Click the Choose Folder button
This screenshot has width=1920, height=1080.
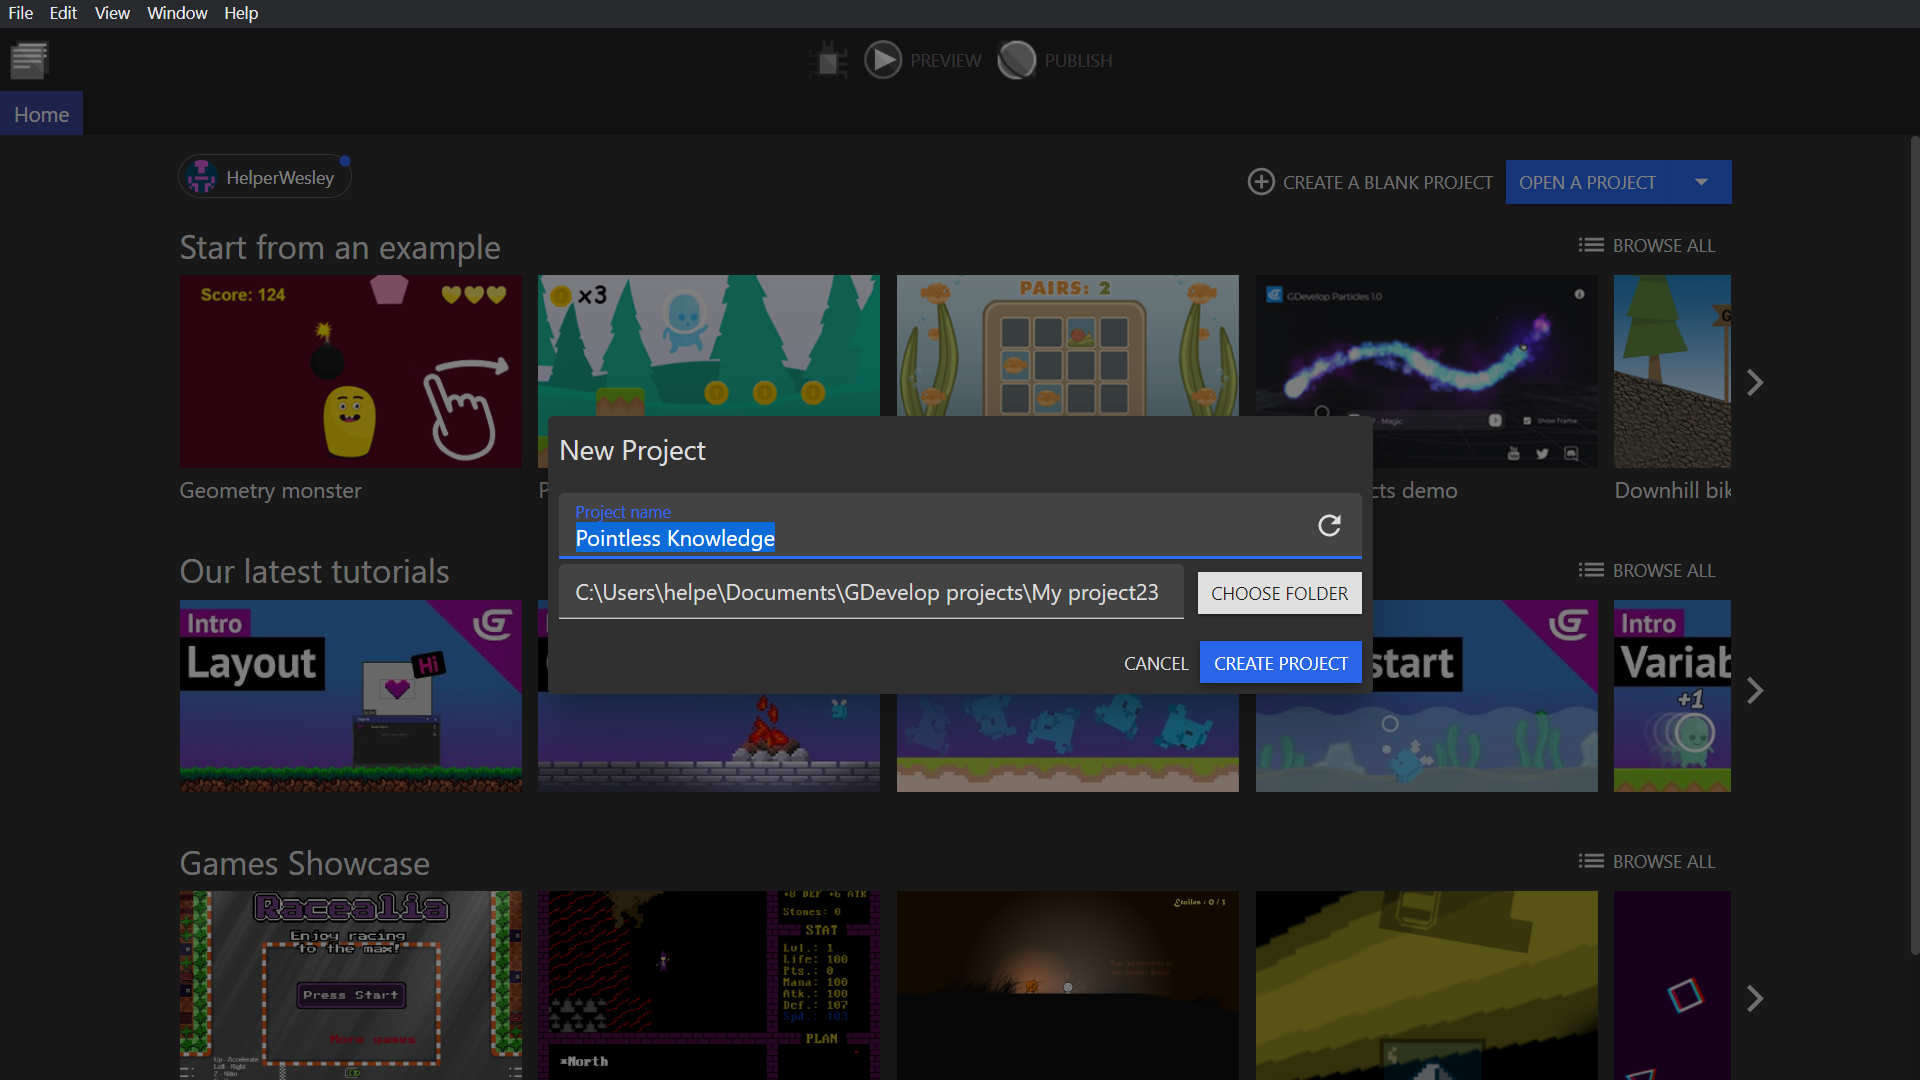(x=1279, y=593)
